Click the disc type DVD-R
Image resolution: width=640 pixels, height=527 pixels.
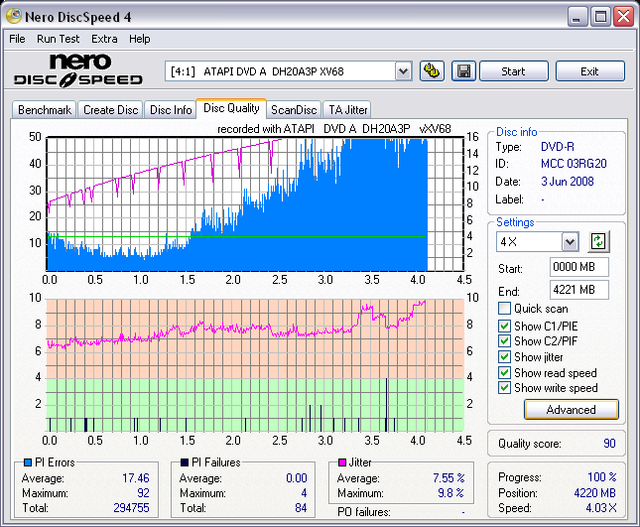[557, 147]
